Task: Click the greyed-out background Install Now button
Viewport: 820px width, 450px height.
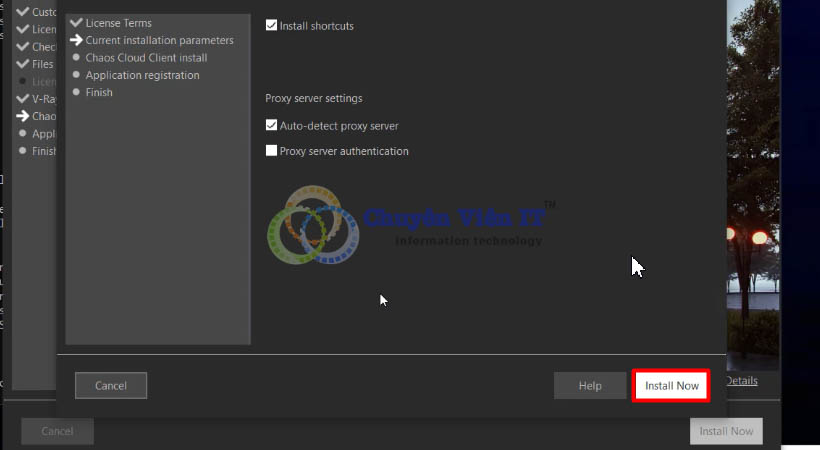Action: click(x=726, y=431)
